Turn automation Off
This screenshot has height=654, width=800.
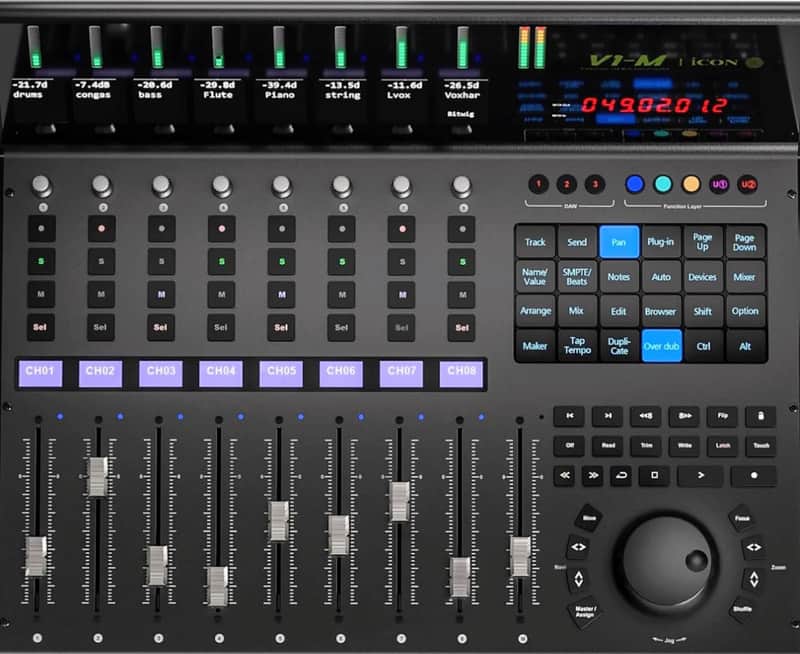[x=569, y=445]
